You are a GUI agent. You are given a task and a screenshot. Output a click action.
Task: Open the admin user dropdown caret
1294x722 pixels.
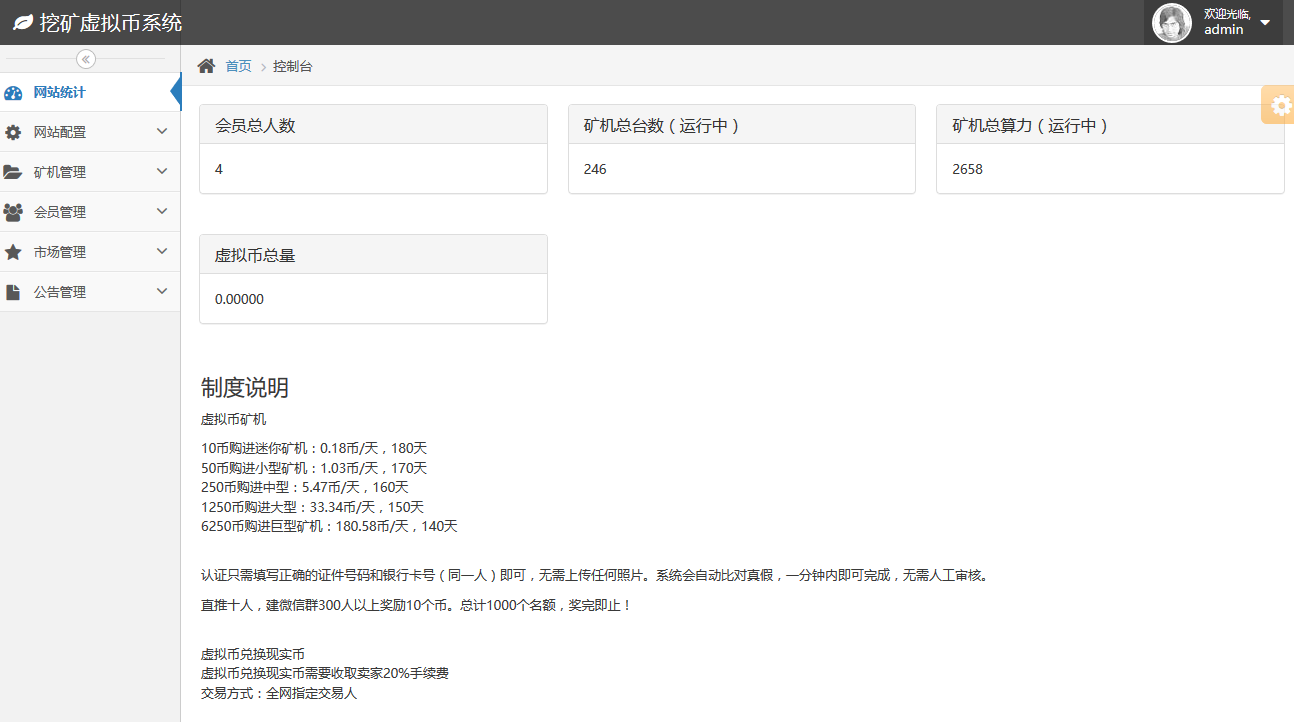(x=1265, y=23)
